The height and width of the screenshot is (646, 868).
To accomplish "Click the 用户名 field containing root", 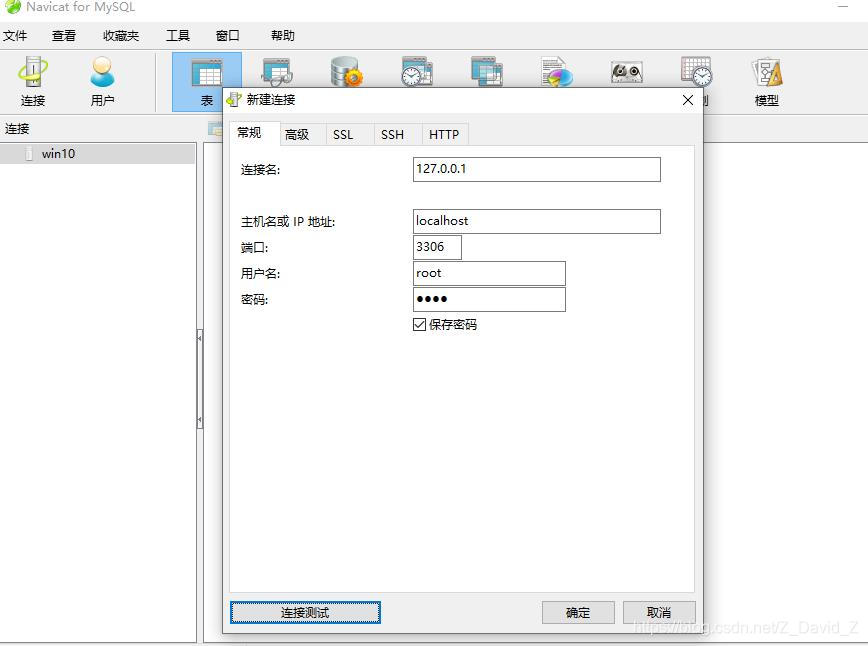I will click(x=489, y=273).
